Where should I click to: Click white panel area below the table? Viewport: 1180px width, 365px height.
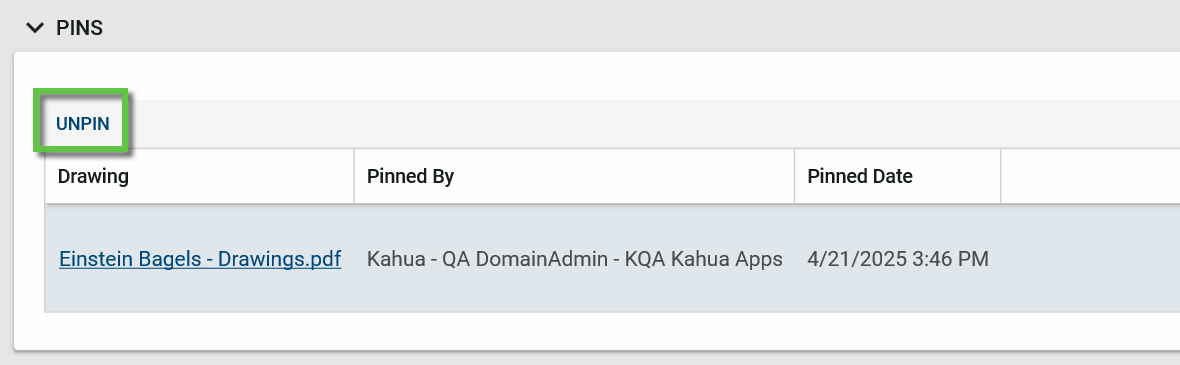click(x=597, y=331)
